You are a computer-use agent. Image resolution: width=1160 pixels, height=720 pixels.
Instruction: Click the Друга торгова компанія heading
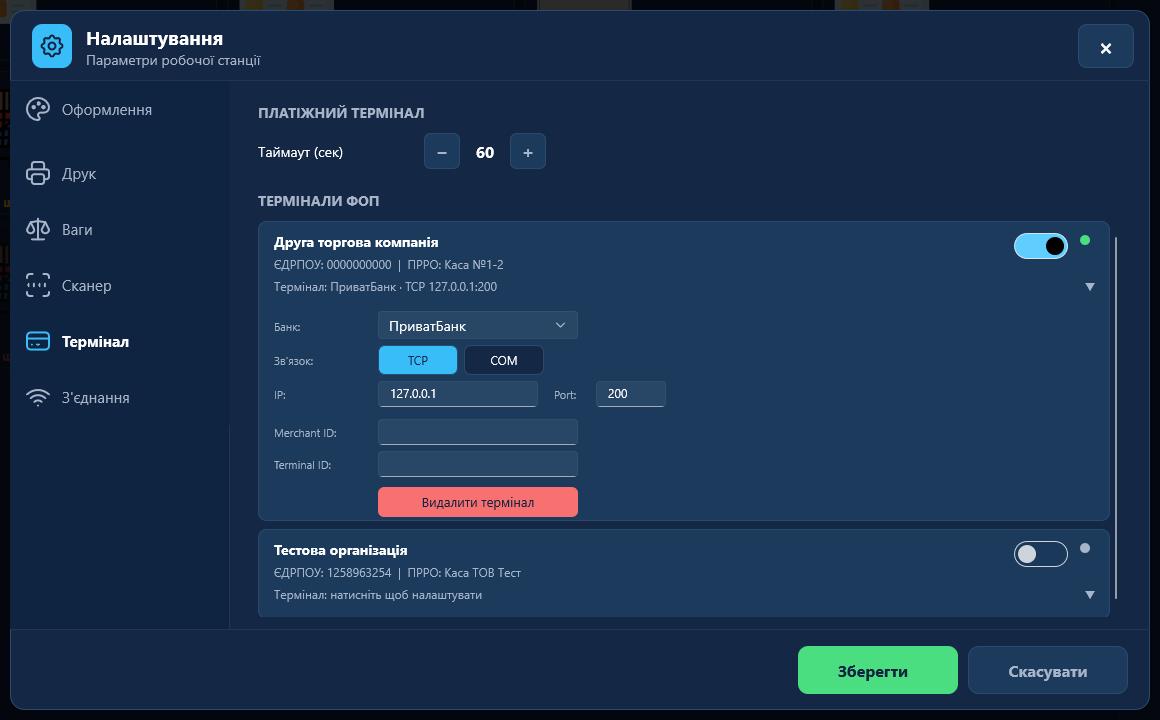(x=356, y=243)
